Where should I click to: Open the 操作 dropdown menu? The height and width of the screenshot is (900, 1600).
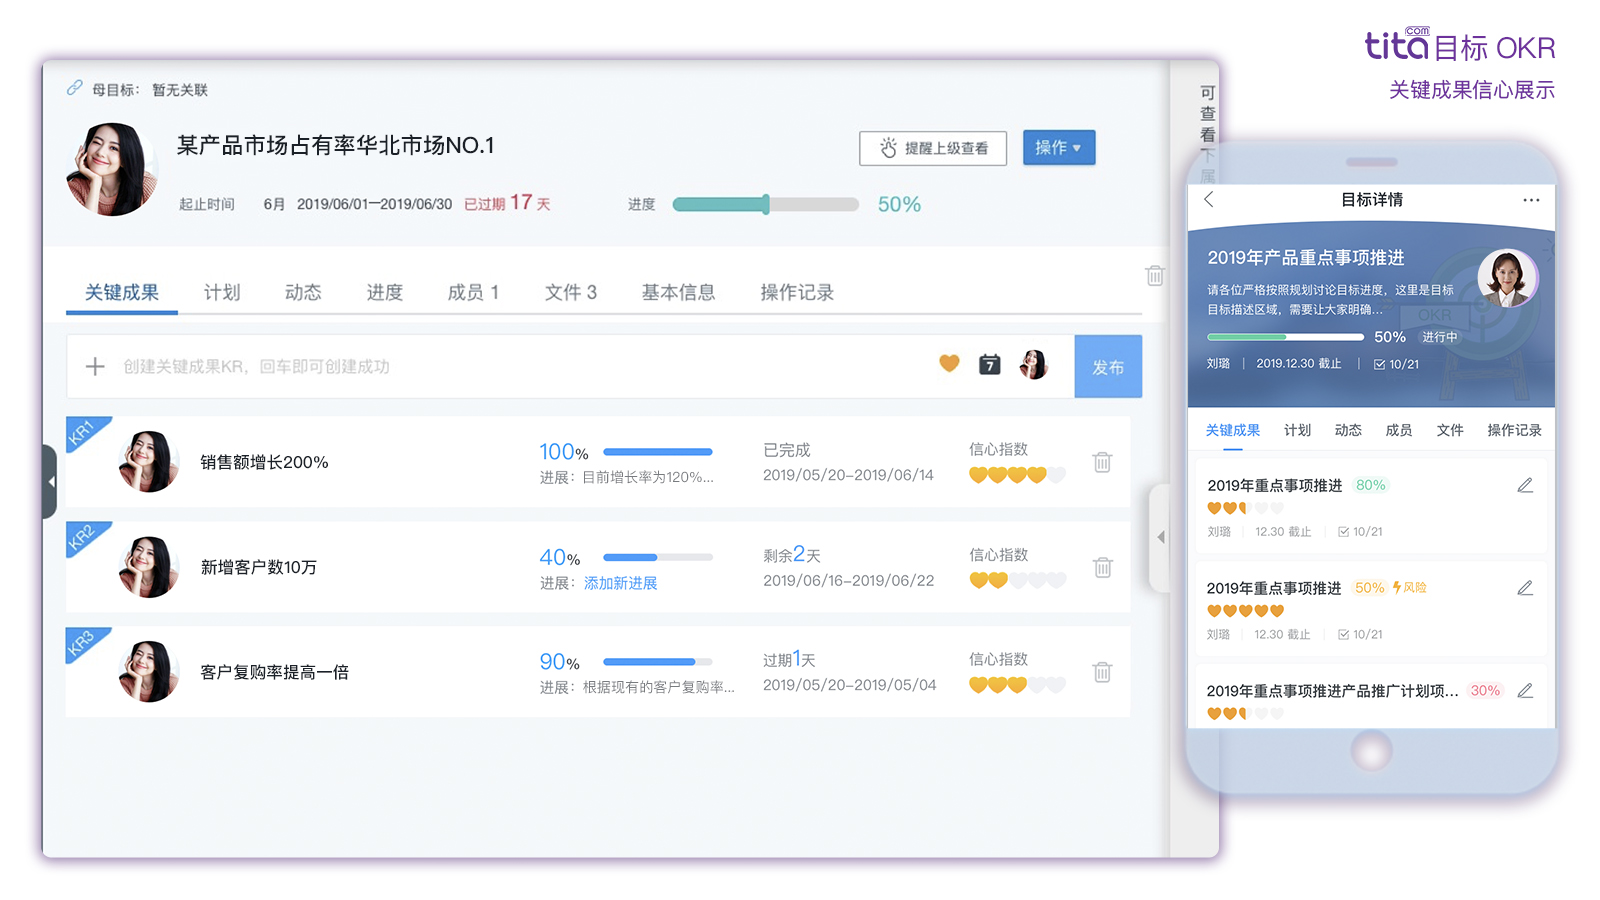click(1058, 147)
